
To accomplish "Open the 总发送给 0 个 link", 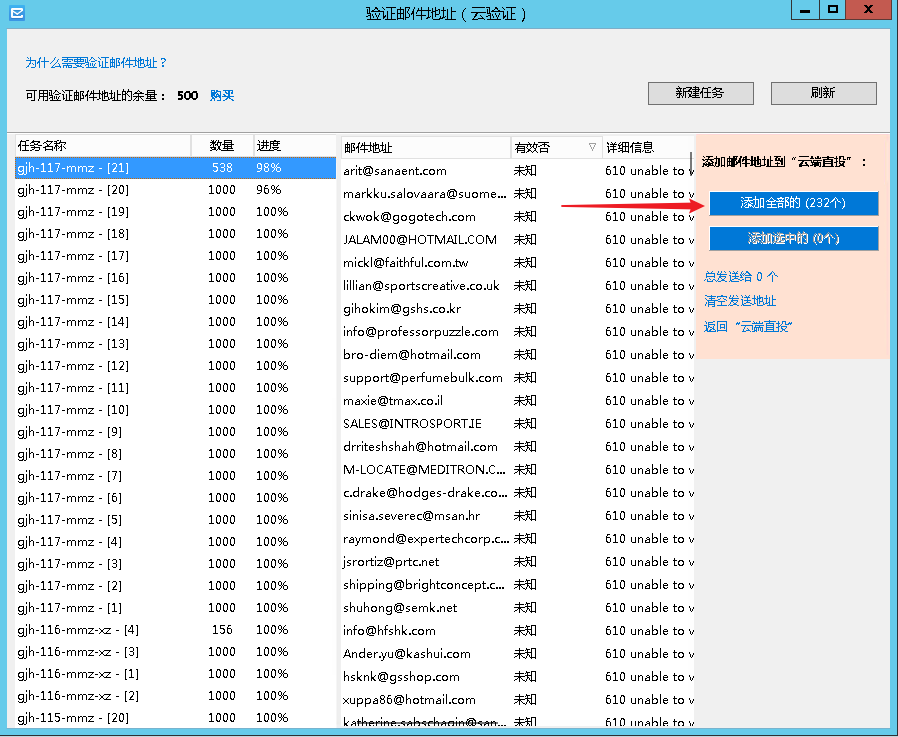I will tap(741, 277).
